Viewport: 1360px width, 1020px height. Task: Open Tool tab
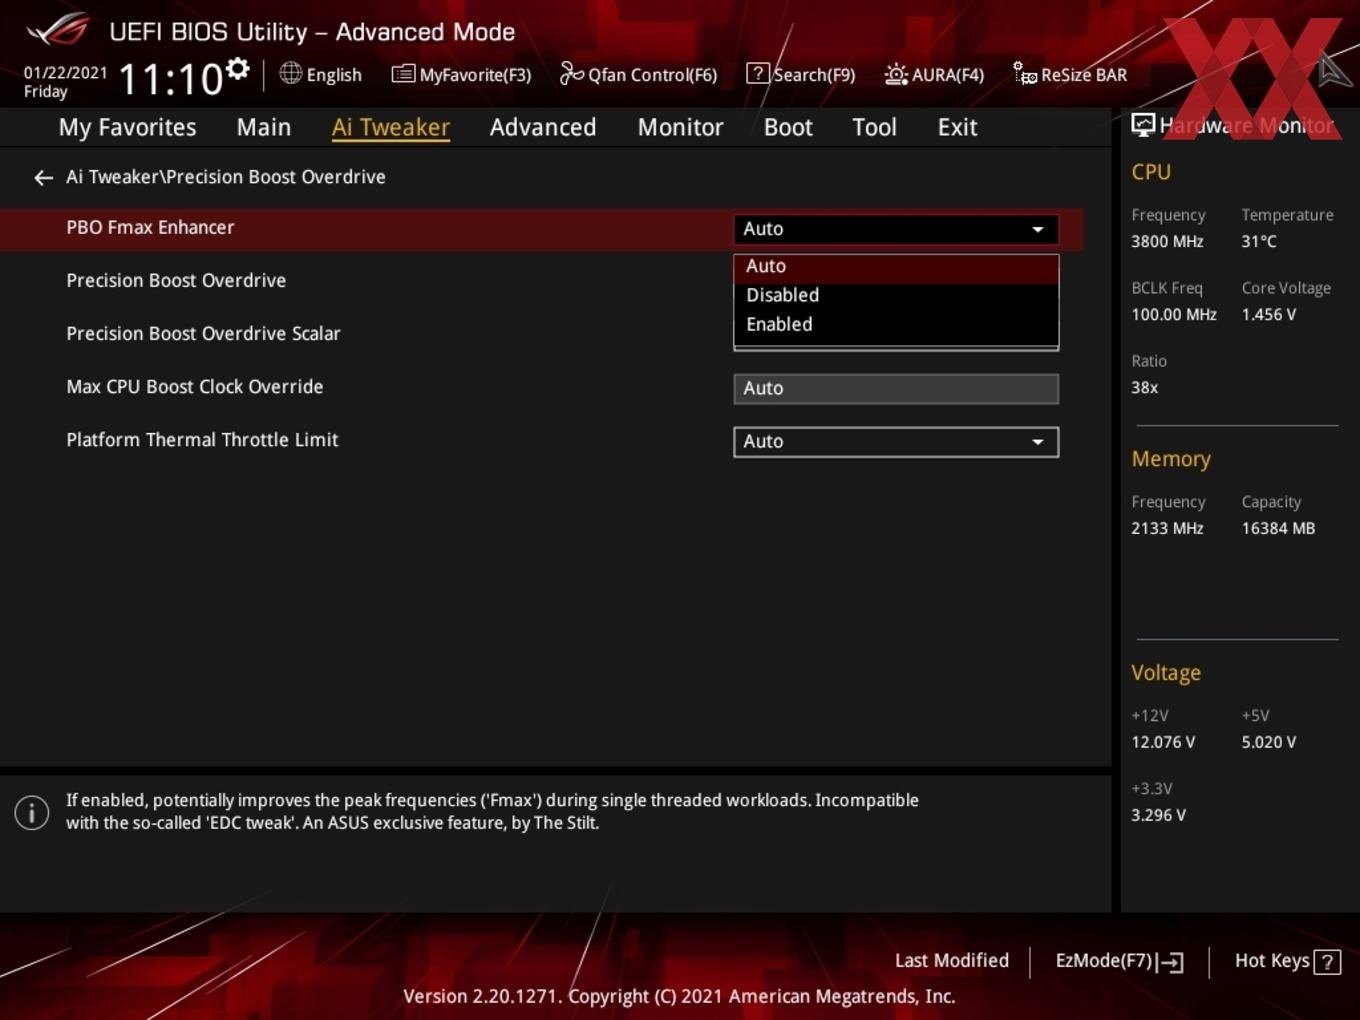(874, 128)
